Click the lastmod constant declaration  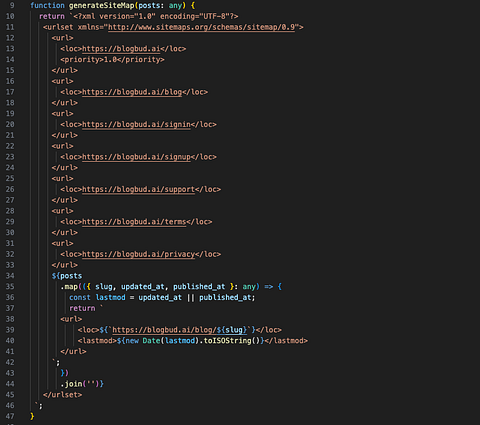(x=111, y=297)
